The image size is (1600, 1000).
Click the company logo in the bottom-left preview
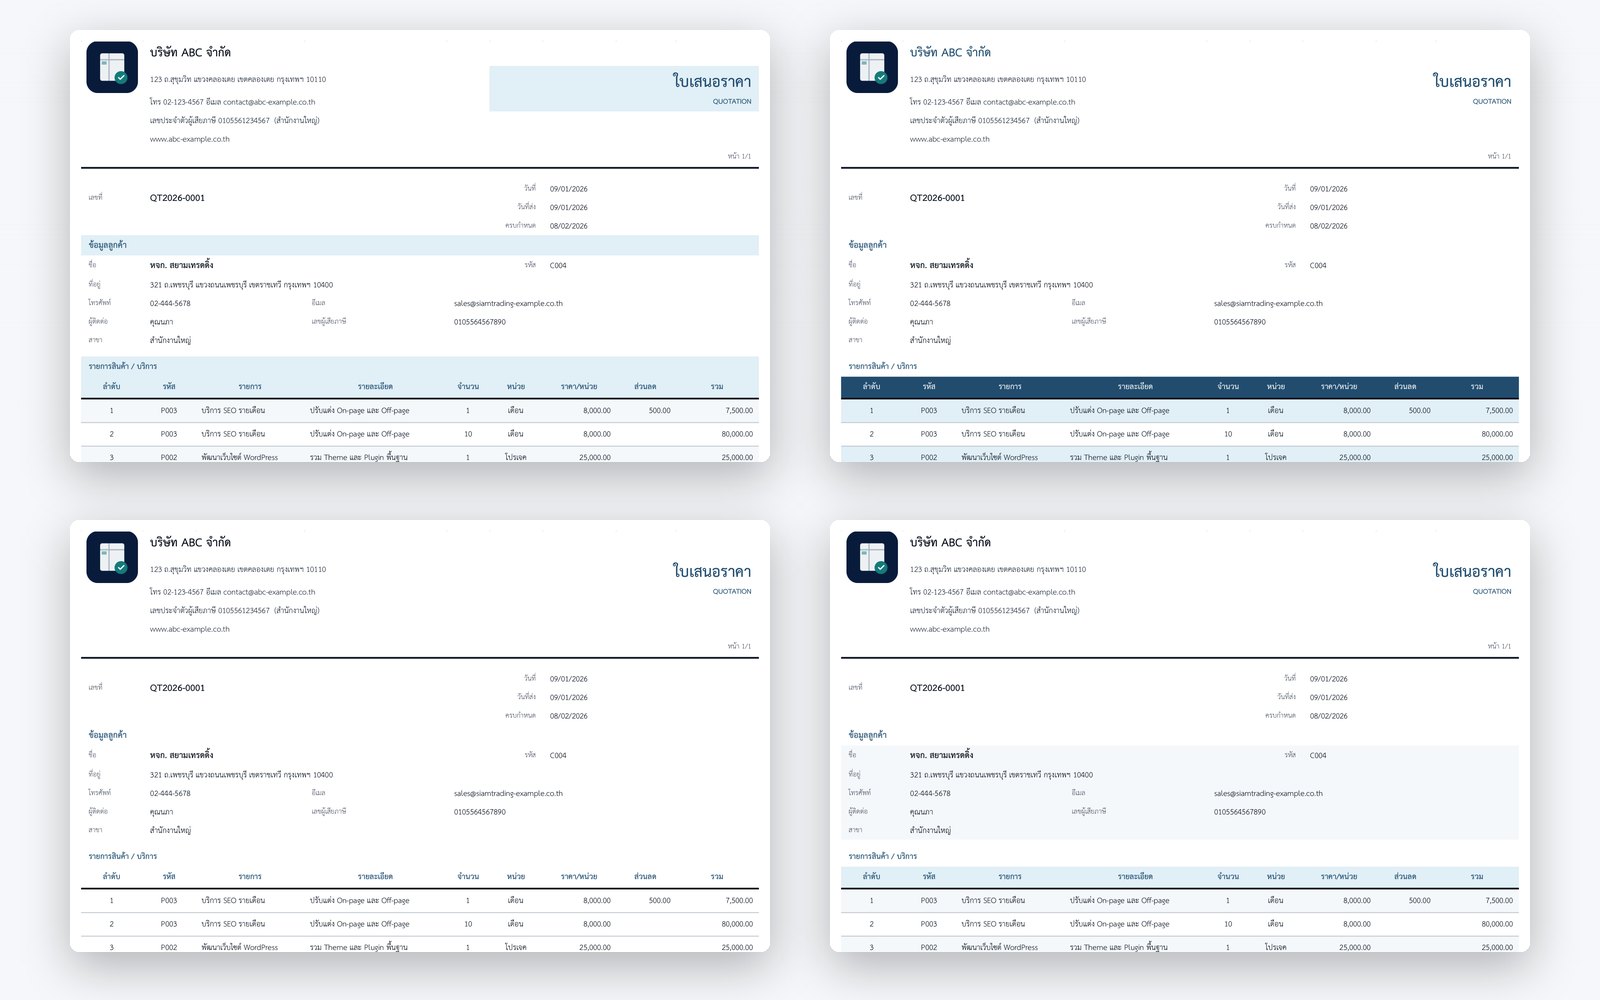tap(112, 557)
